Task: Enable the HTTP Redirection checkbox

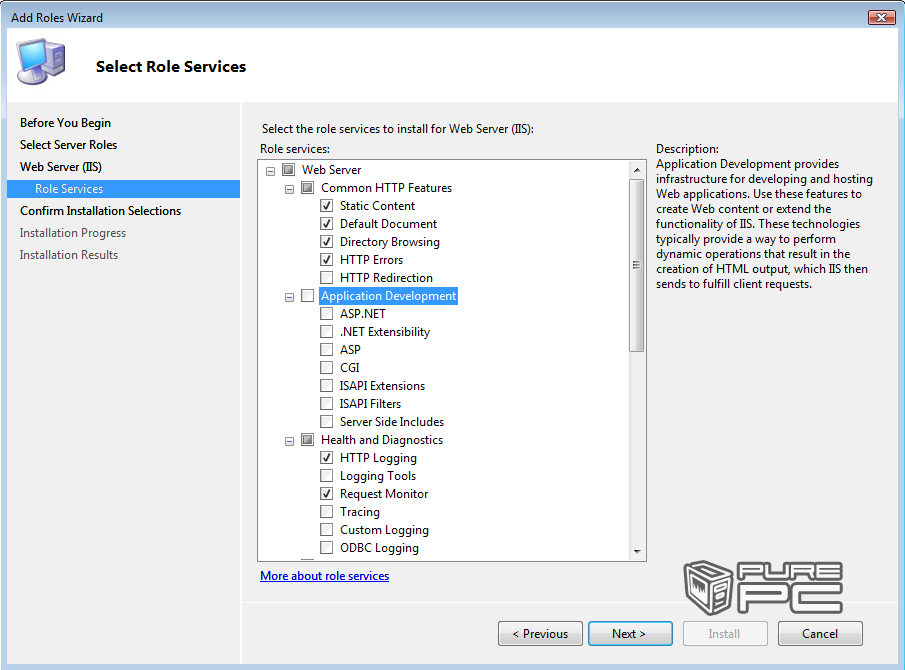Action: (x=327, y=277)
